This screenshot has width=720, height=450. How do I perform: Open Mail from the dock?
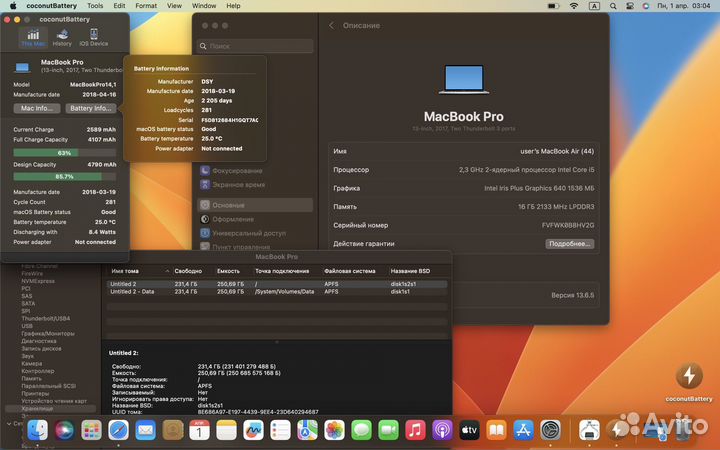146,430
